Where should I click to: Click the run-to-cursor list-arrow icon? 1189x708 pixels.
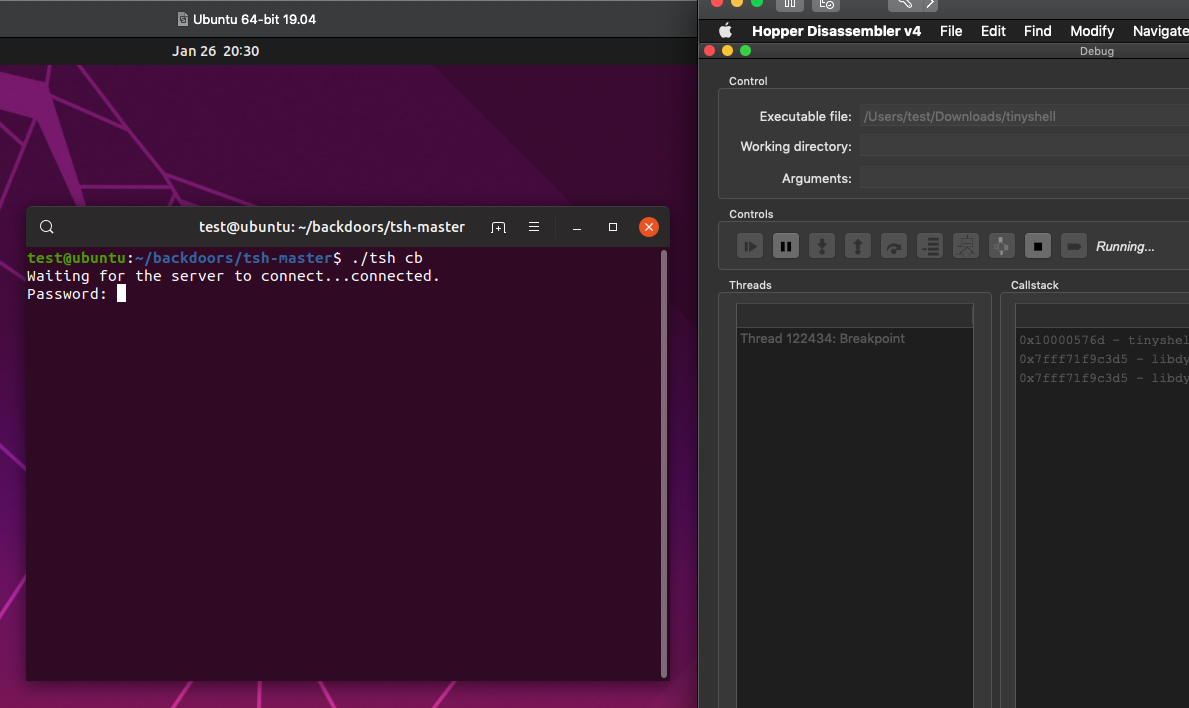(x=930, y=246)
